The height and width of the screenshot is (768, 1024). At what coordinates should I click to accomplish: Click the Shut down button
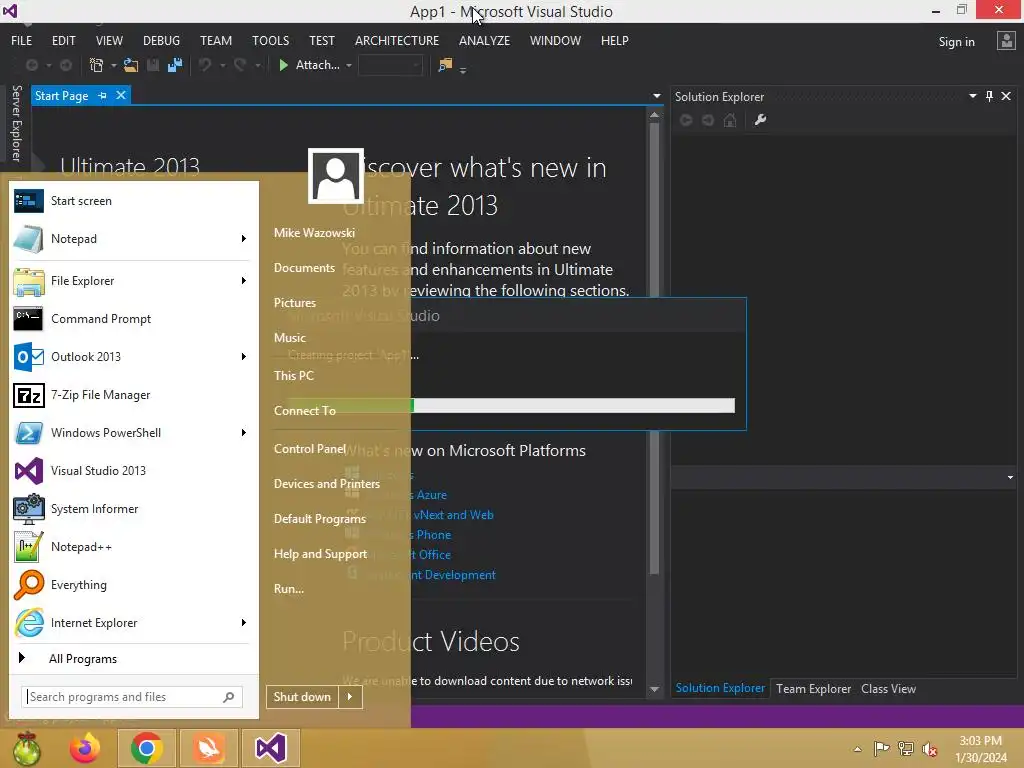coord(302,697)
